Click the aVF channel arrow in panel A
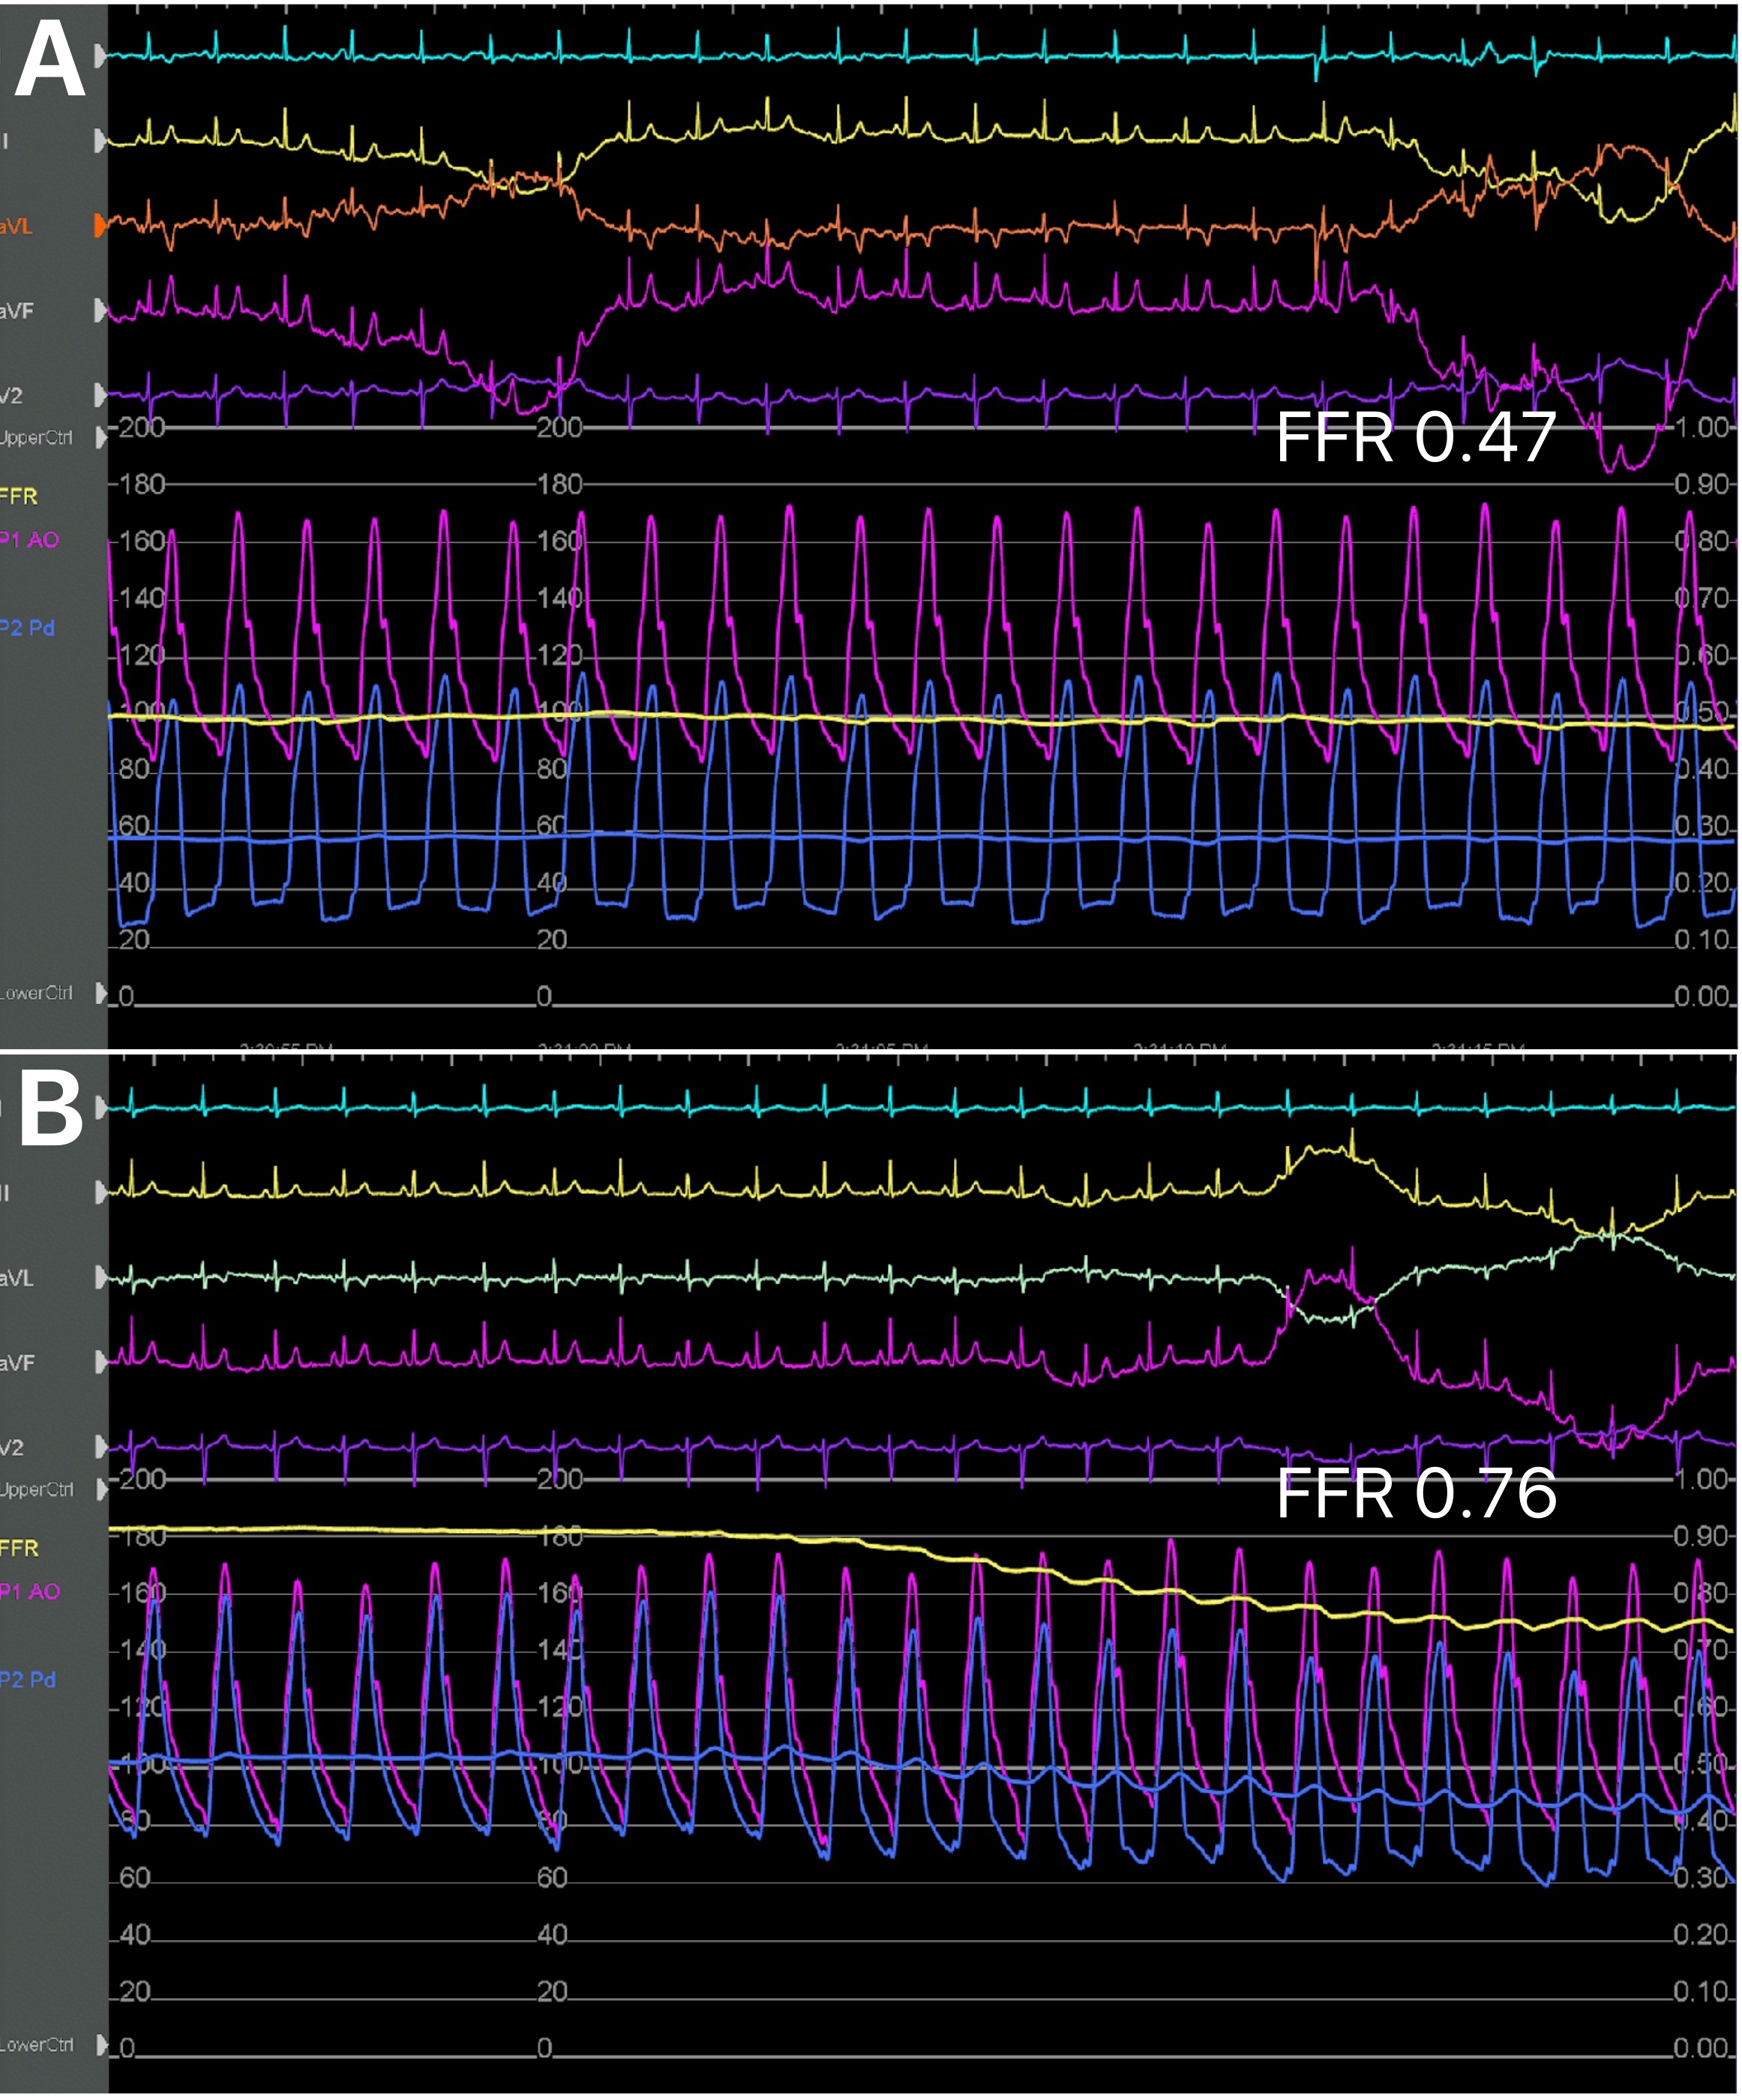 (100, 311)
